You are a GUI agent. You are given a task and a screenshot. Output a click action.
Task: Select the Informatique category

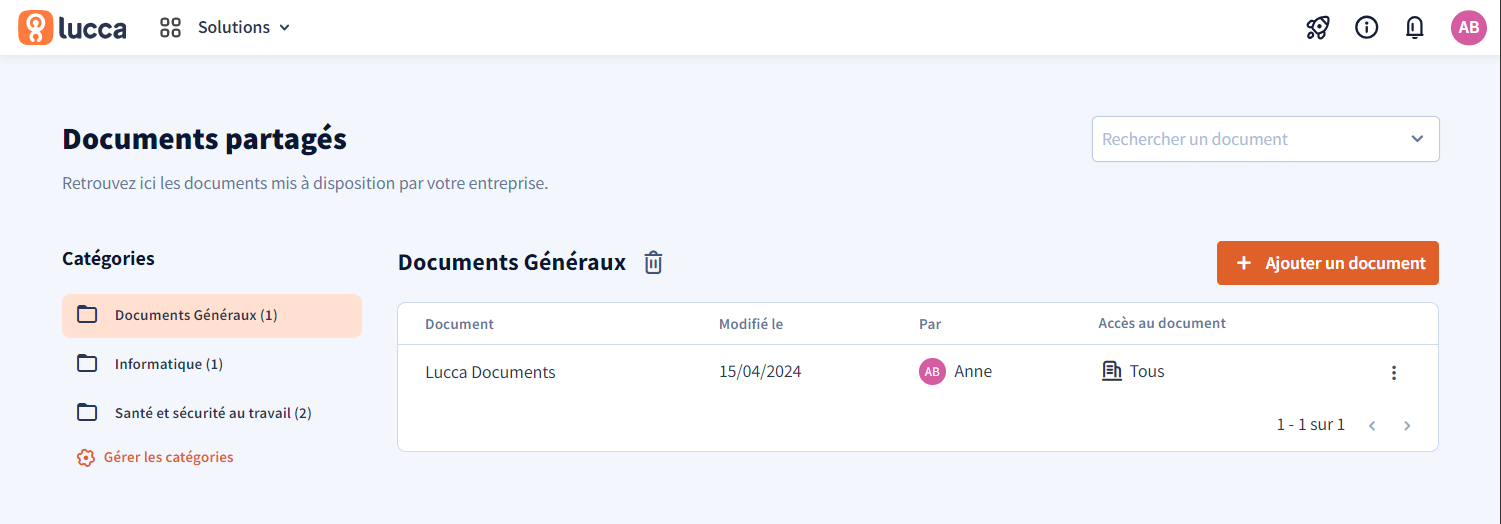click(x=212, y=364)
